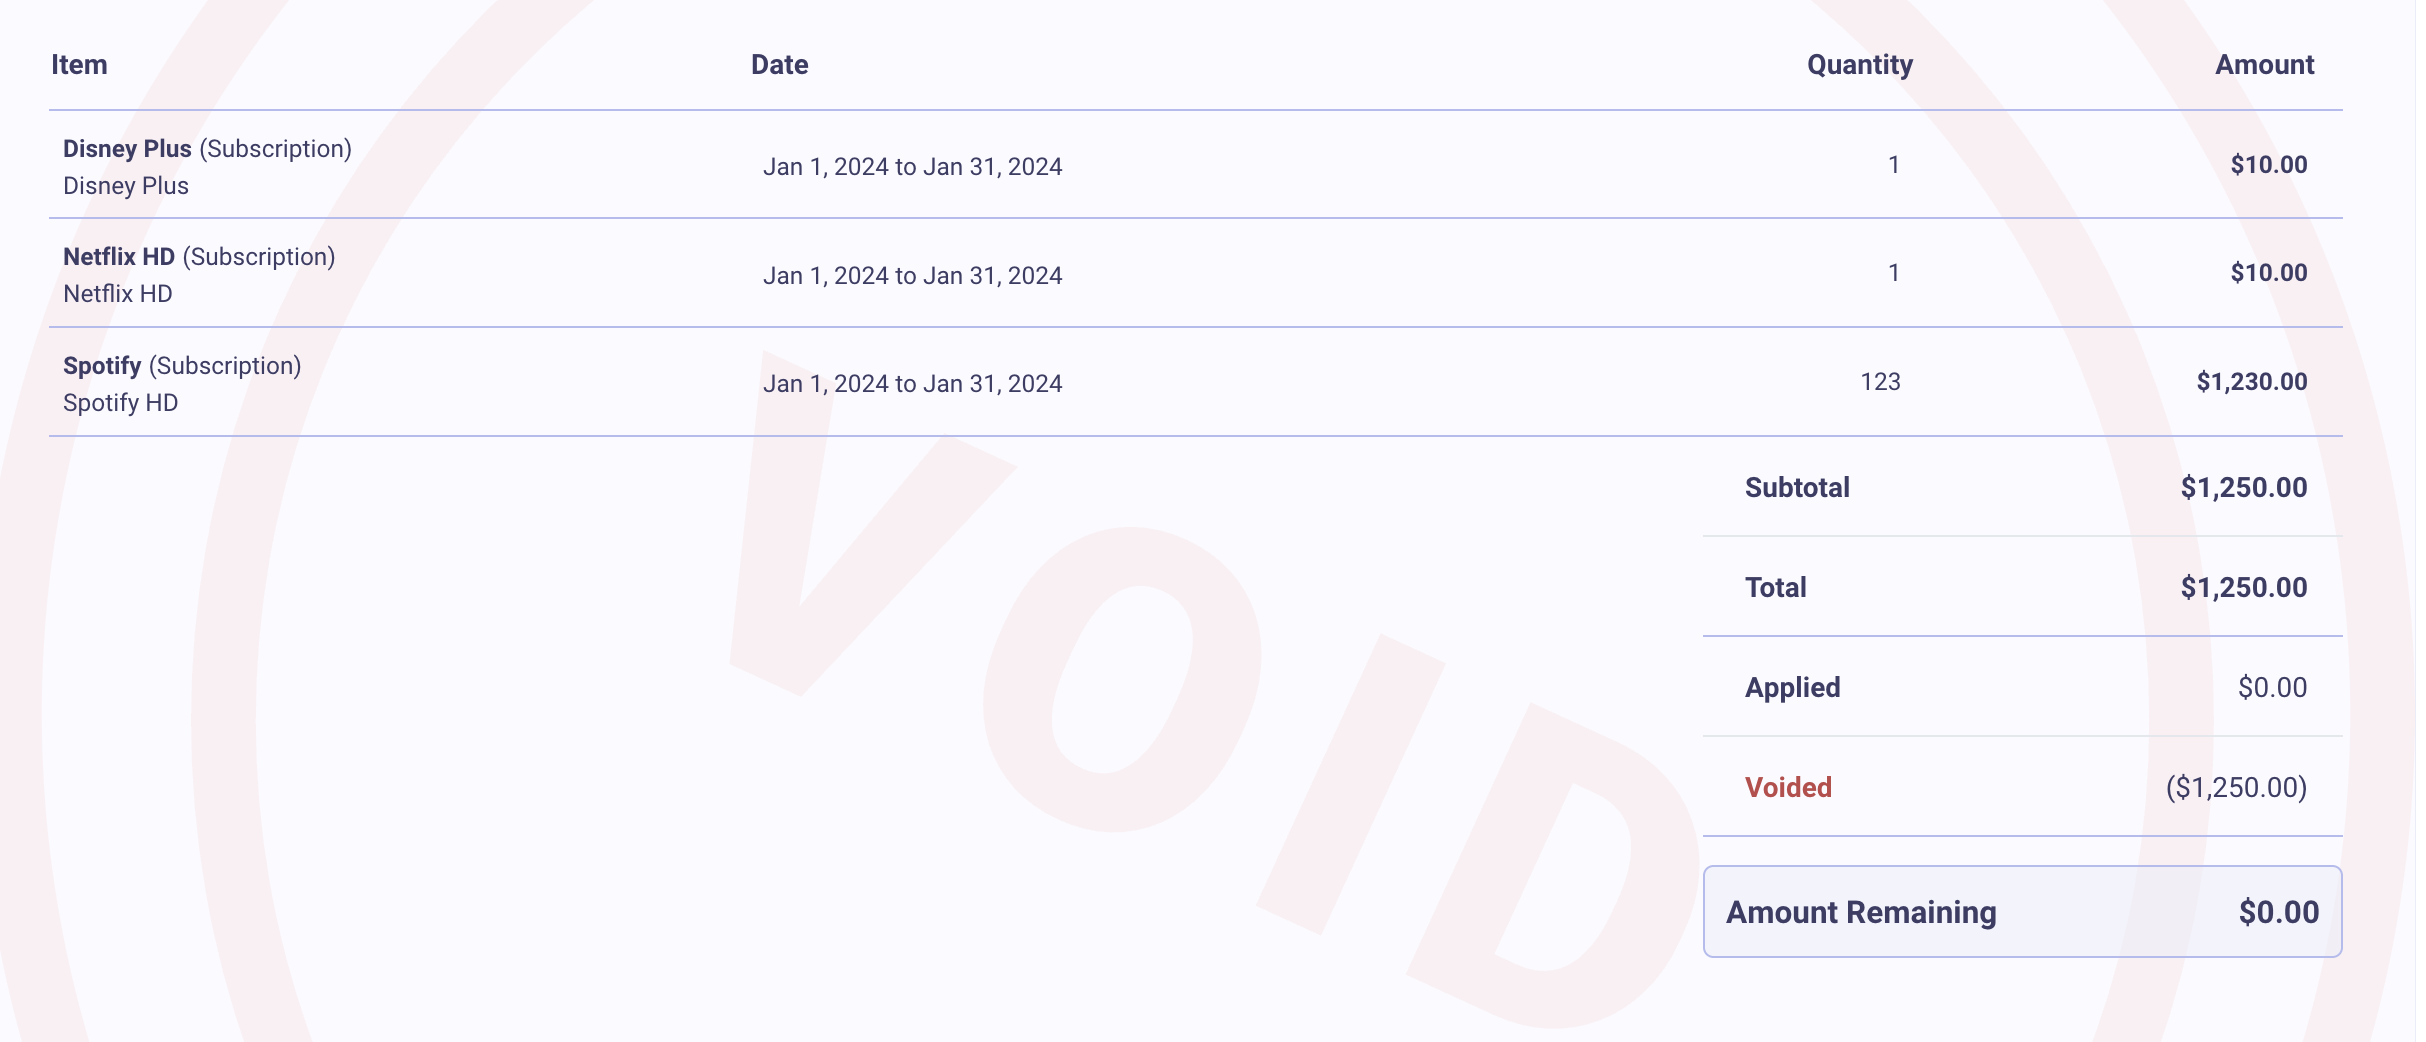Click the Spotify quantity value 123
This screenshot has height=1042, width=2426.
[x=1880, y=382]
